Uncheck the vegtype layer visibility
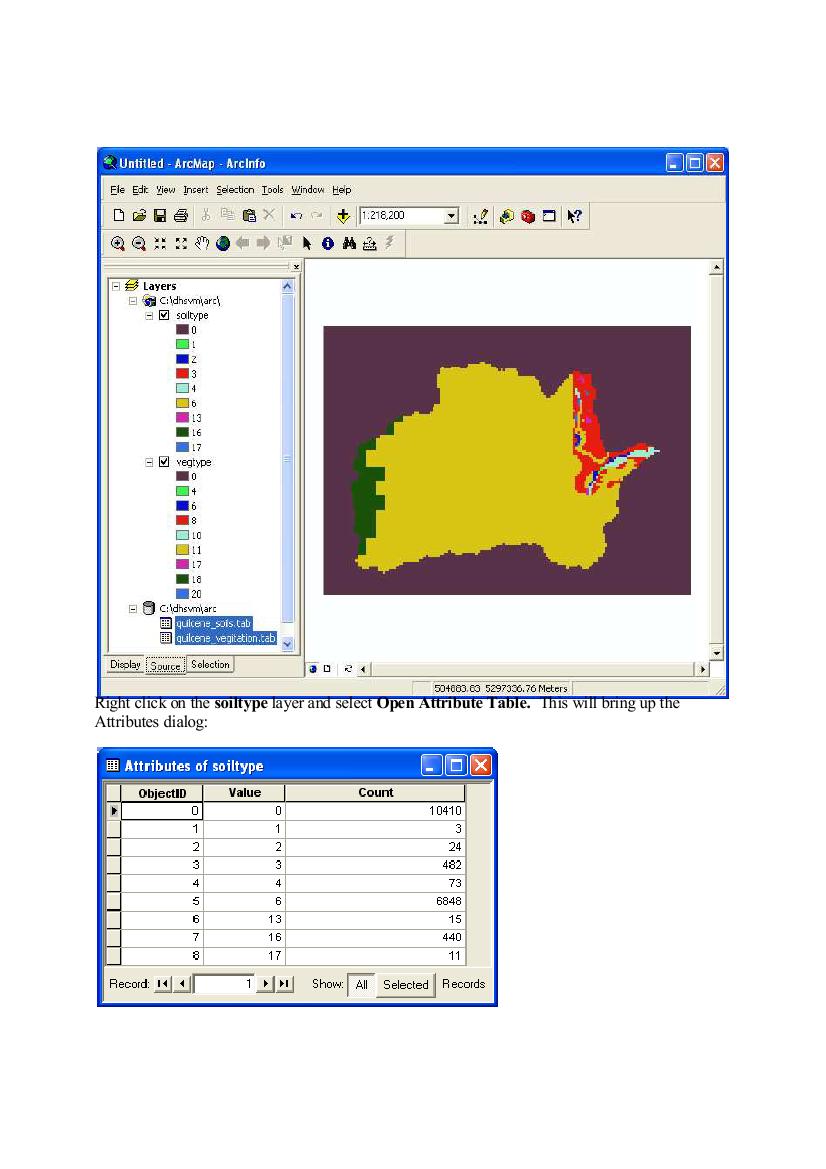826x1169 pixels. 164,462
